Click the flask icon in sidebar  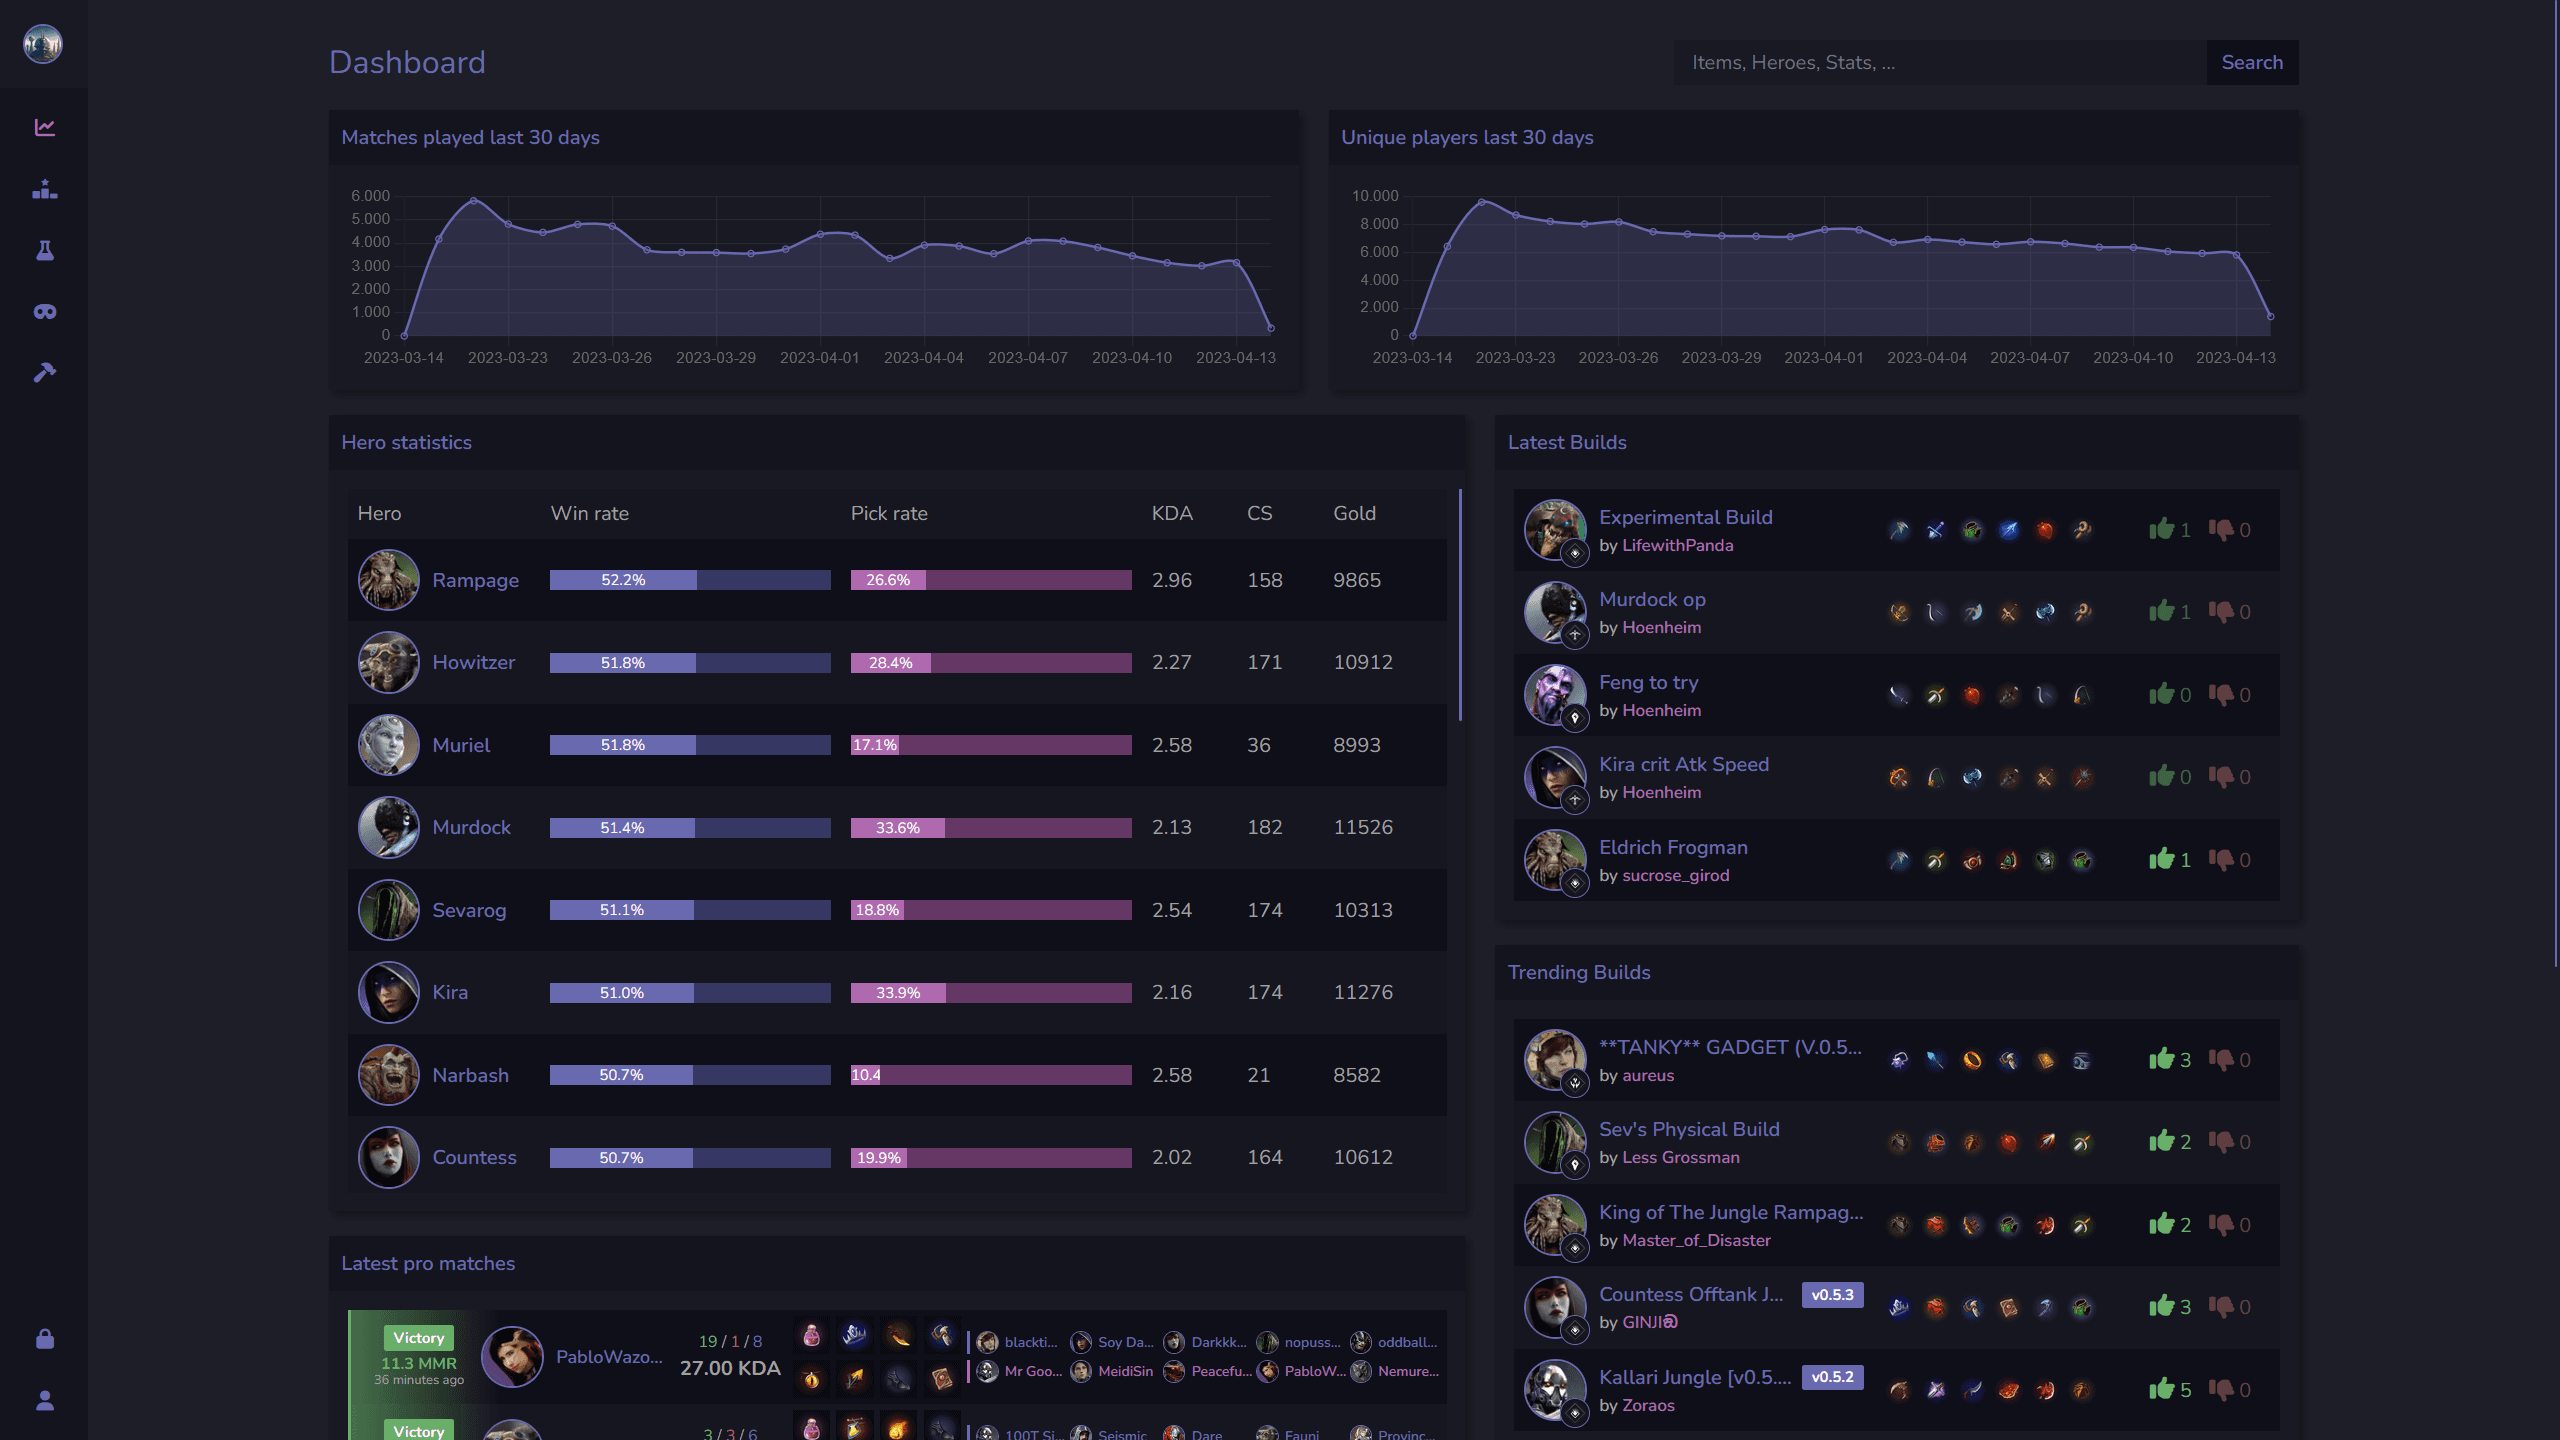[44, 250]
